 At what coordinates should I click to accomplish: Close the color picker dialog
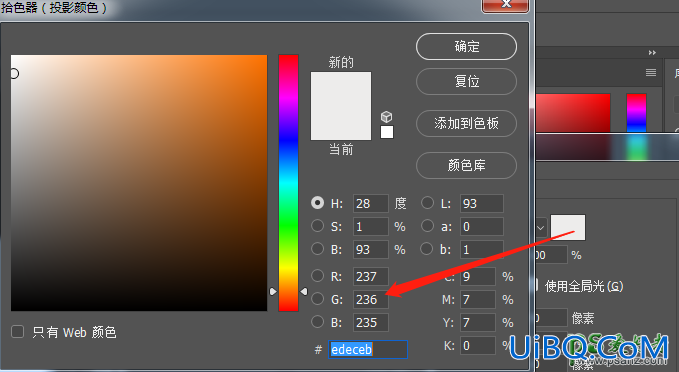505,5
